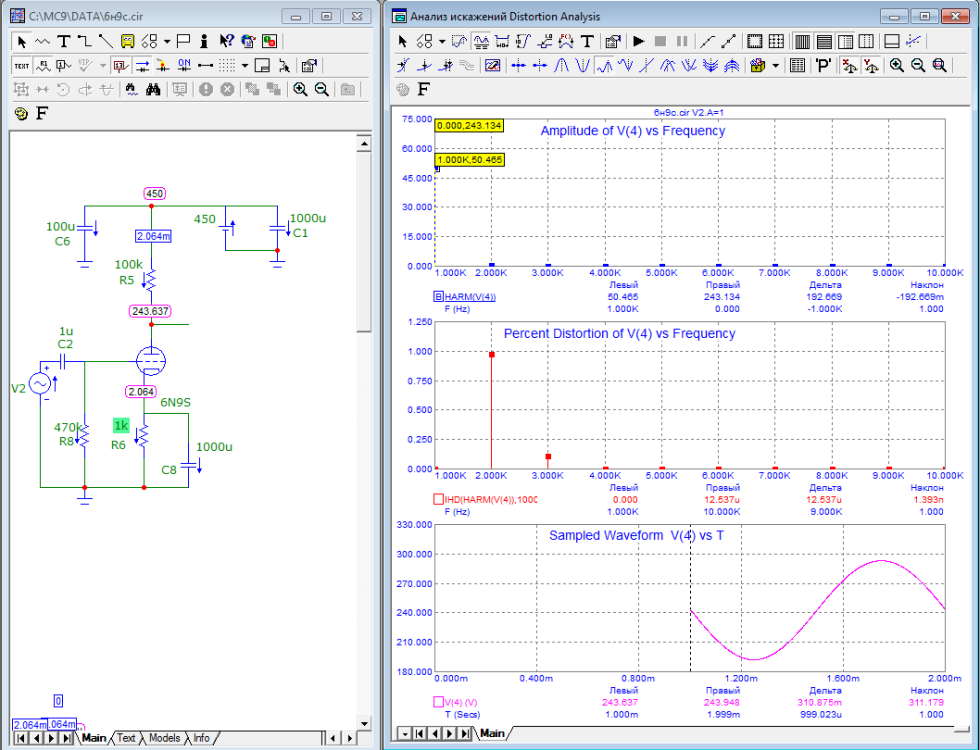Click the context help arrow-question icon
This screenshot has width=980, height=750.
click(x=226, y=41)
